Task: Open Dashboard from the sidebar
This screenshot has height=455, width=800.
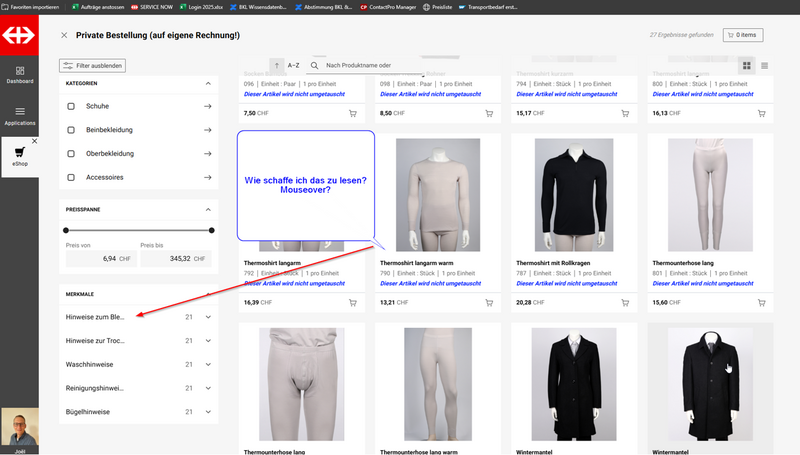Action: [19, 68]
